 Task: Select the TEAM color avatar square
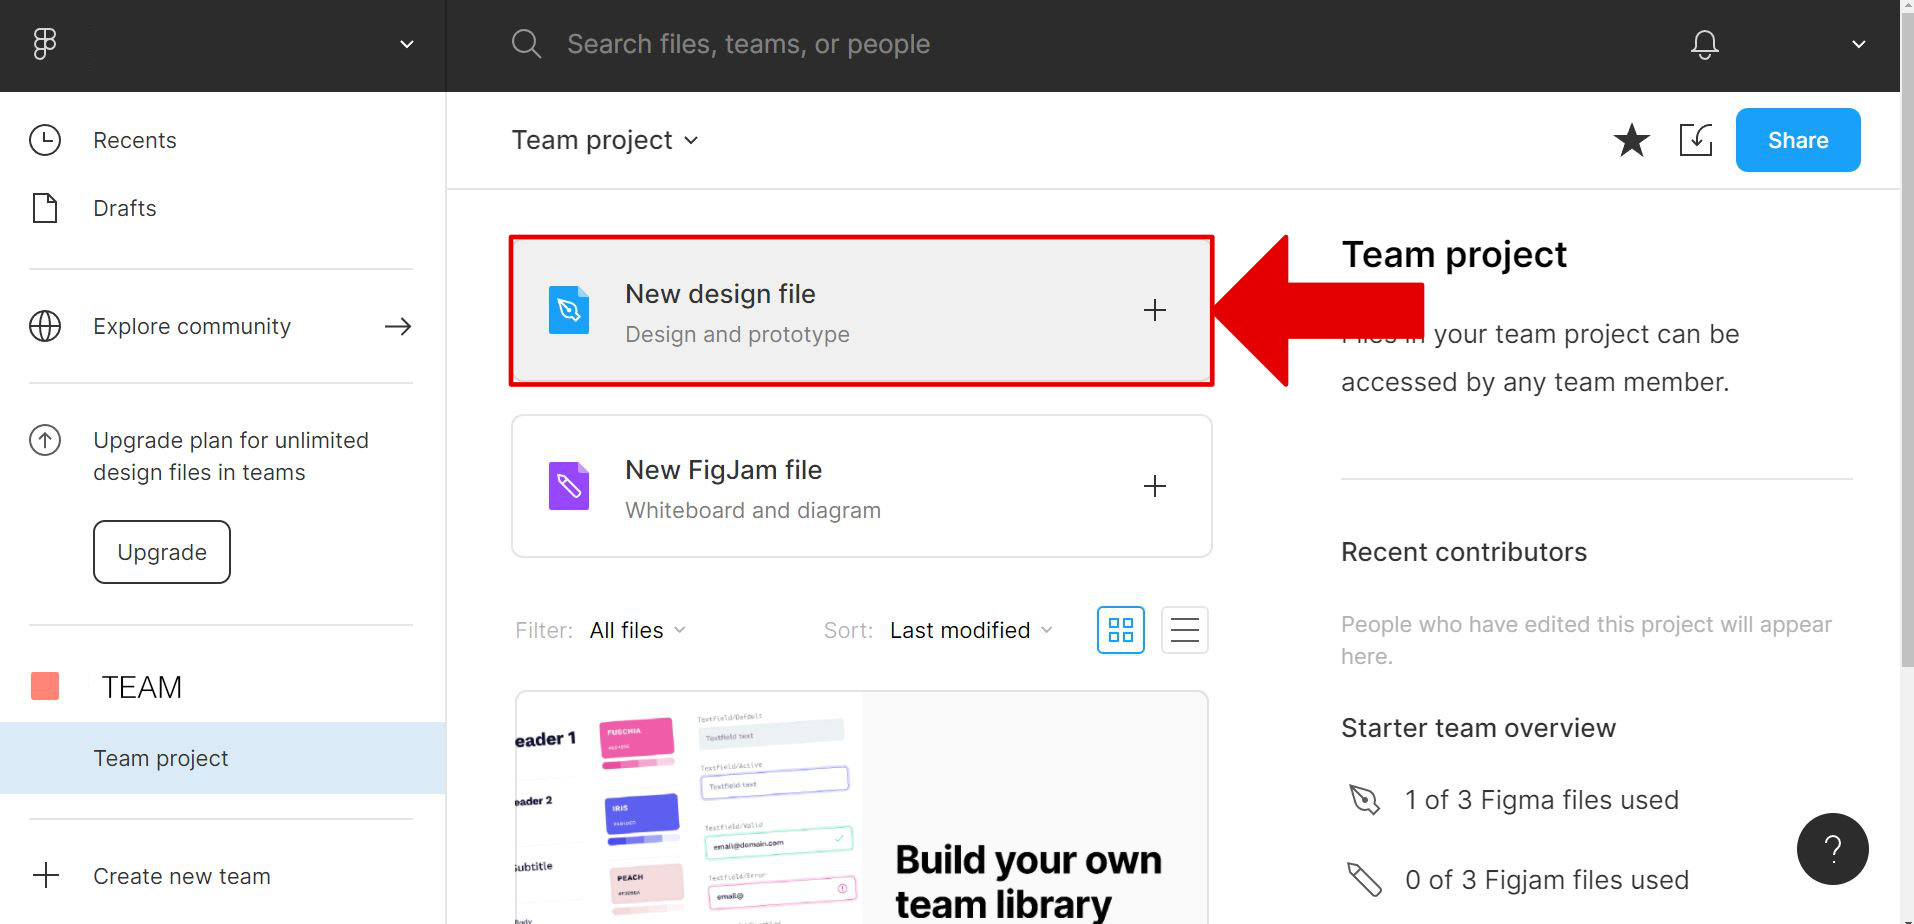(45, 687)
